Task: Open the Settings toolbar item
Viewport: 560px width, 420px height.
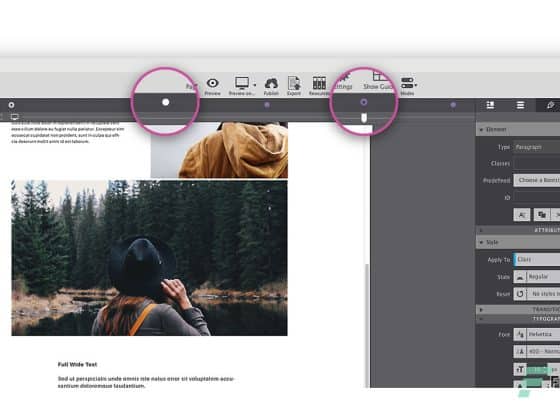Action: tap(344, 82)
